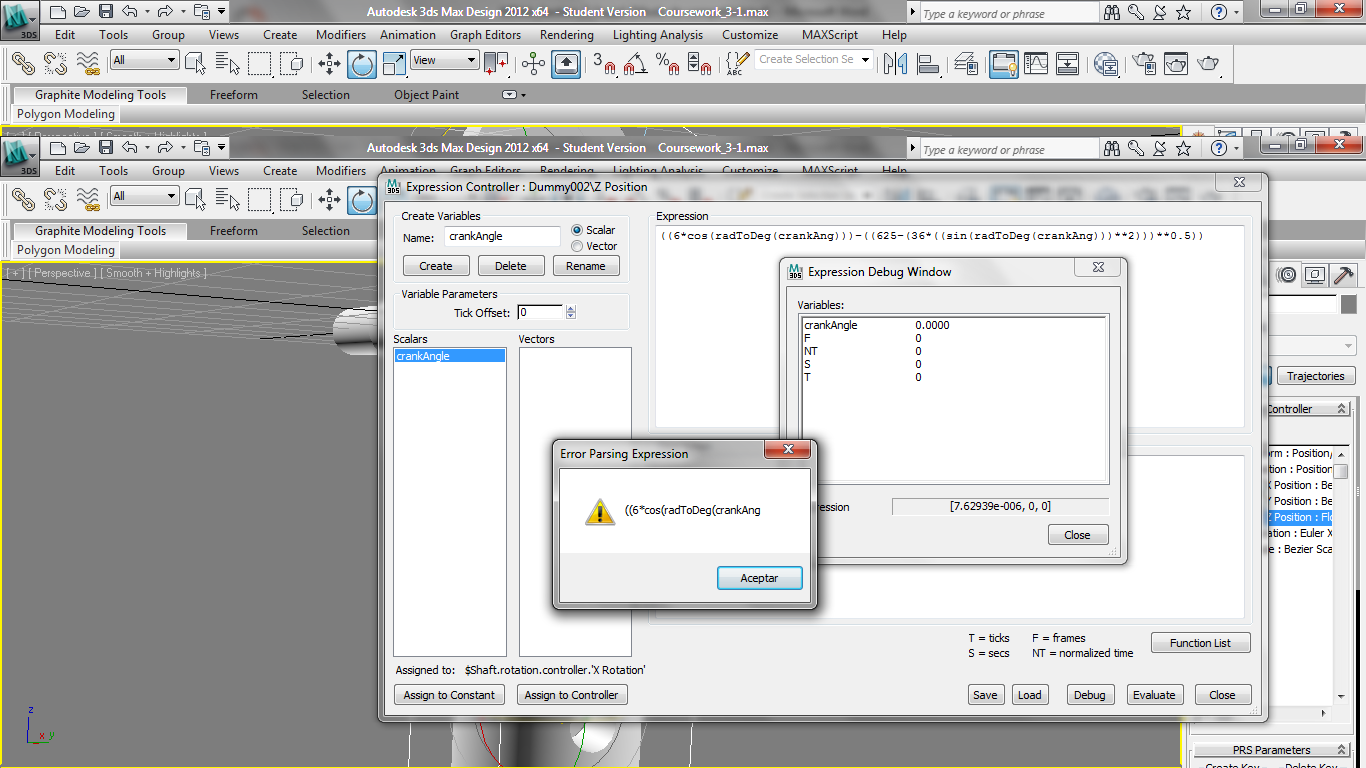This screenshot has width=1366, height=768.
Task: Click Select and Link in upper main toolbar
Action: (x=24, y=64)
